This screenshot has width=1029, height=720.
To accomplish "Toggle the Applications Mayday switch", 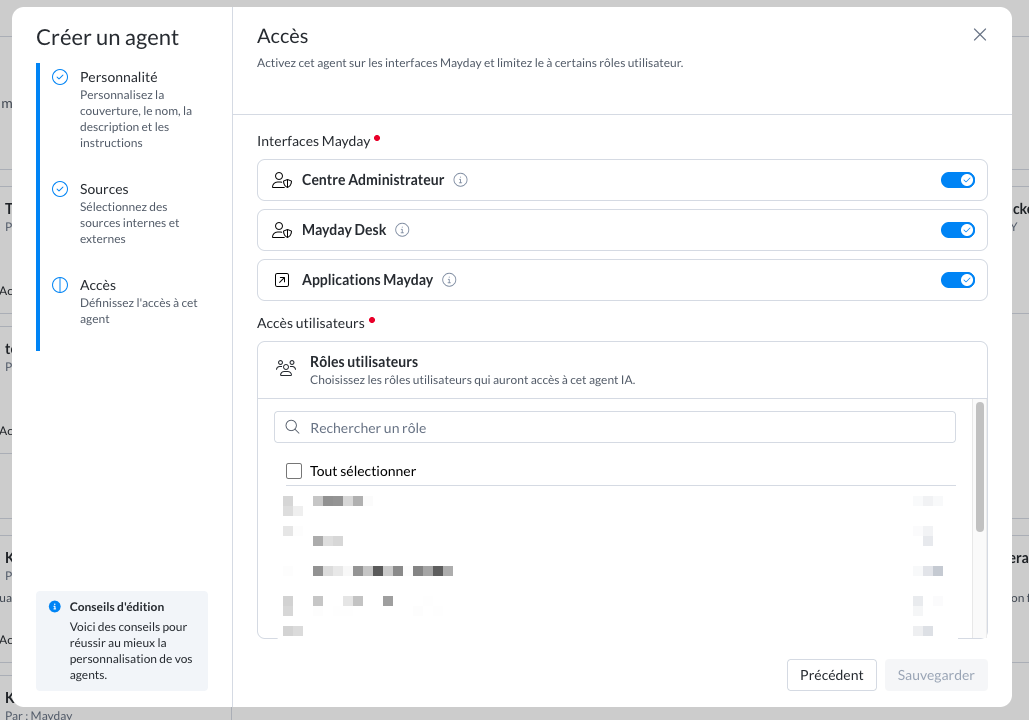I will (957, 280).
